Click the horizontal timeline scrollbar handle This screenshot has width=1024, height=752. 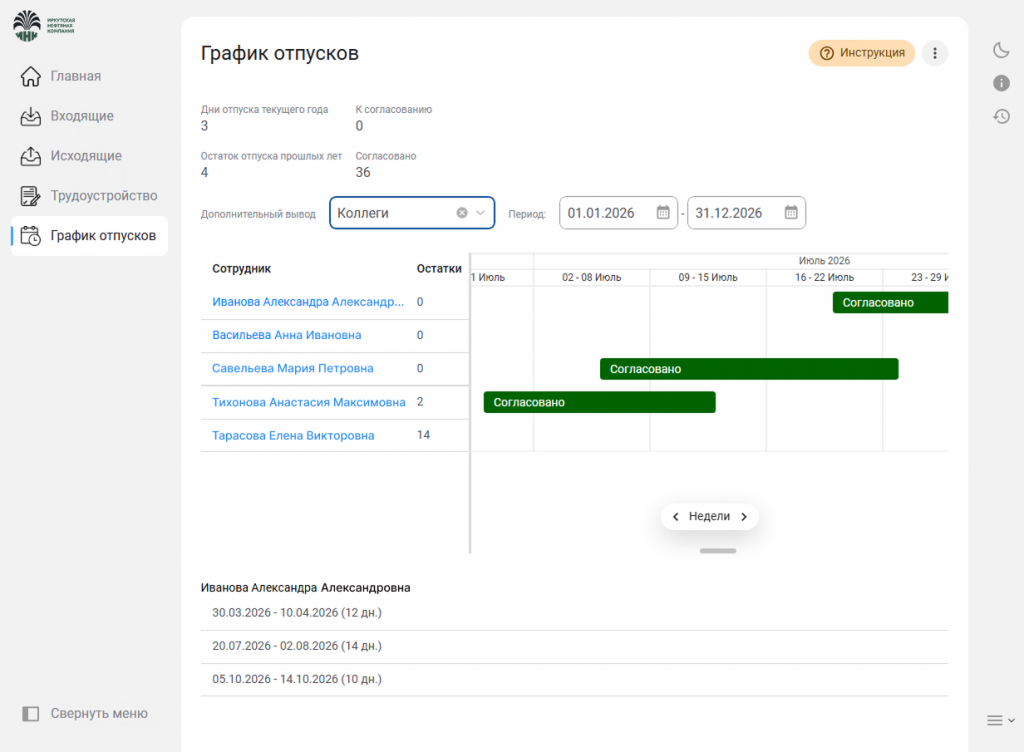[718, 551]
